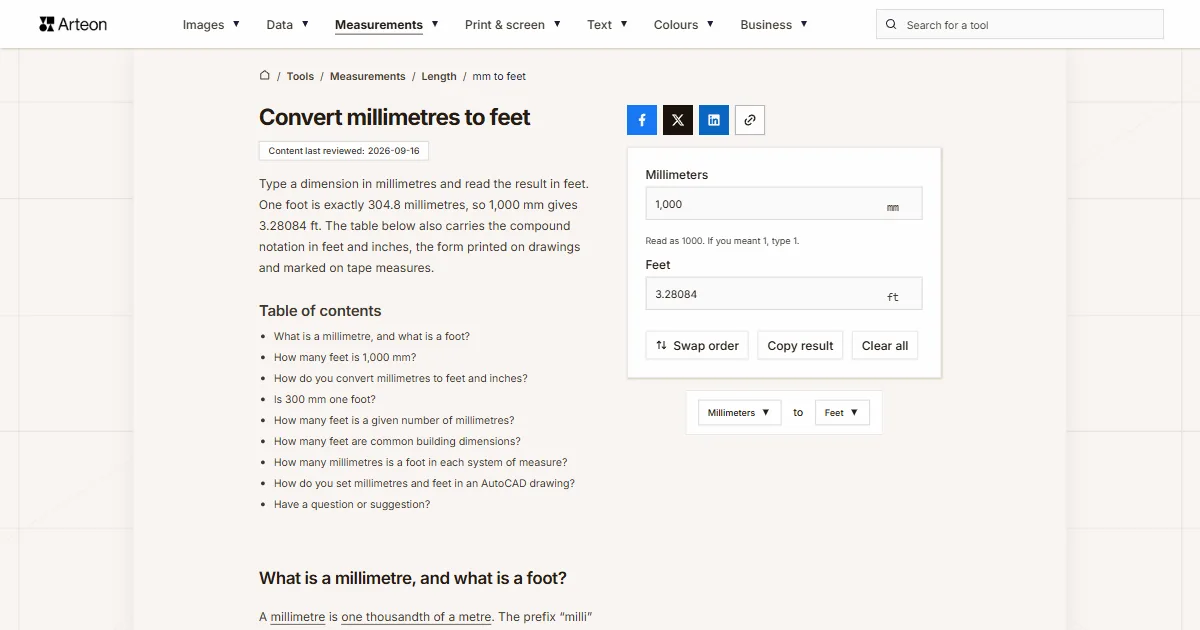Jump to 'How many feet is a given number of millimetres?'
1200x630 pixels.
pyautogui.click(x=394, y=420)
